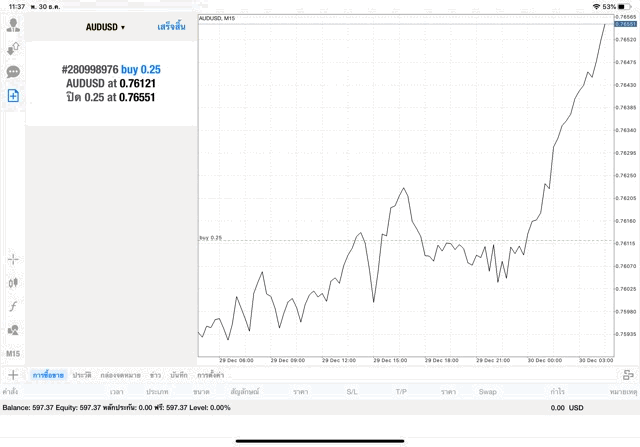Screen dimensions: 640x447
Task: Switch to the History tab (ประวัติ)
Action: (82, 375)
